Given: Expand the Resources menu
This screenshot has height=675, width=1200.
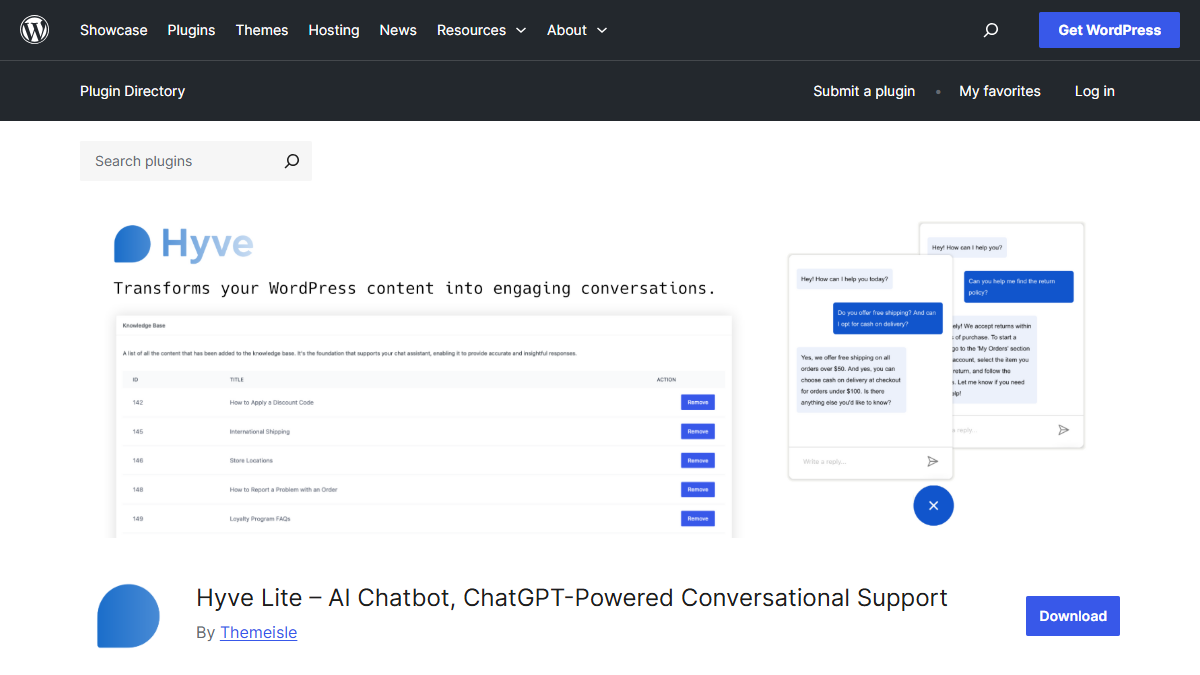Looking at the screenshot, I should [481, 30].
